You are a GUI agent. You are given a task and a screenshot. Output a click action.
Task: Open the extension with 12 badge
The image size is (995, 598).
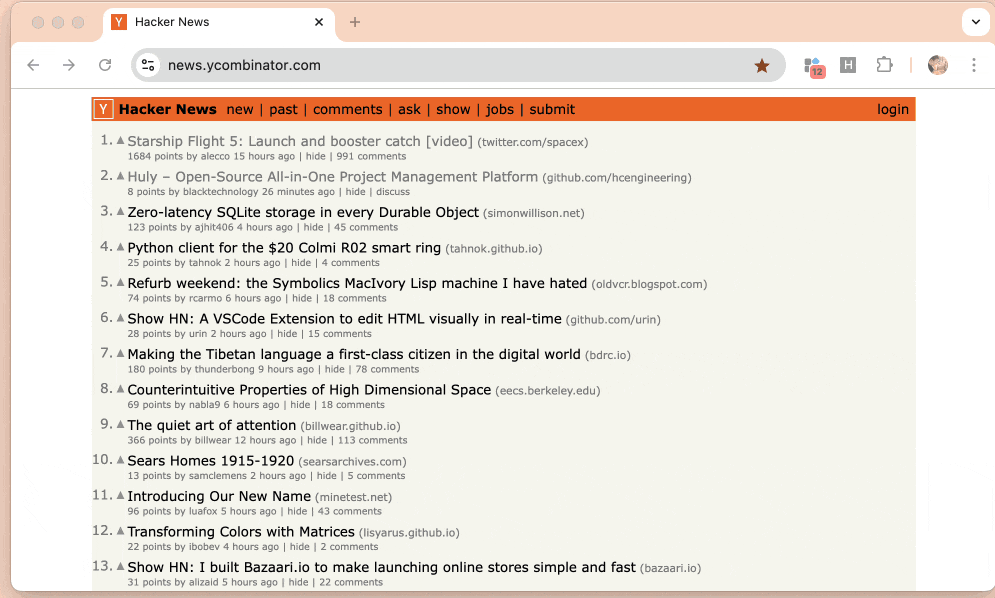(814, 66)
